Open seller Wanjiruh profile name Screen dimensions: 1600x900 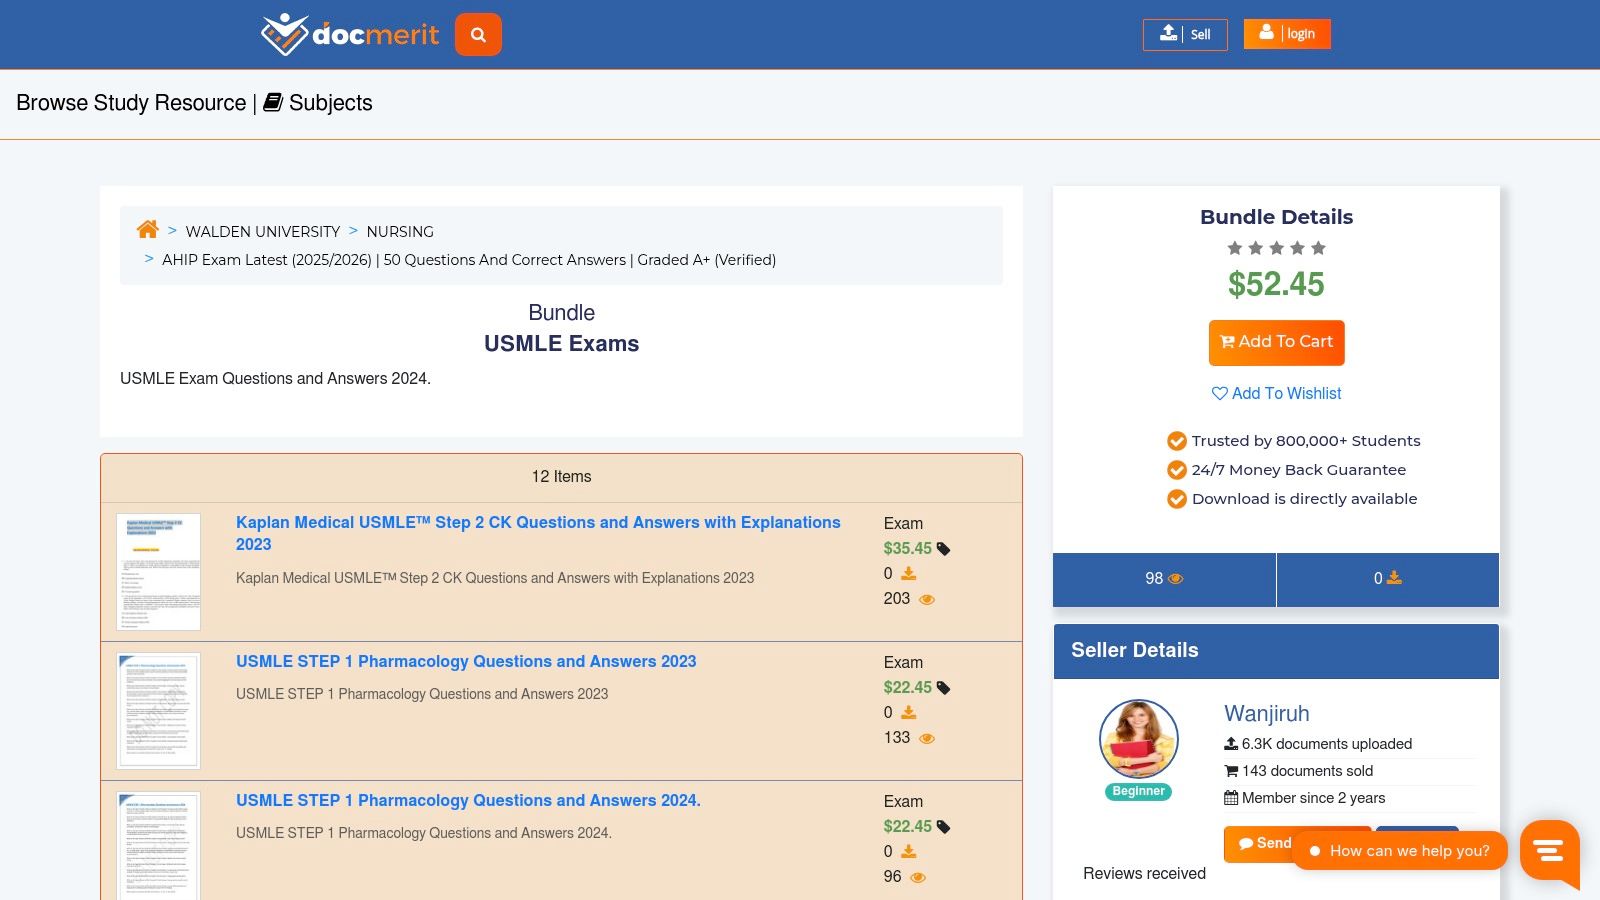click(x=1266, y=714)
